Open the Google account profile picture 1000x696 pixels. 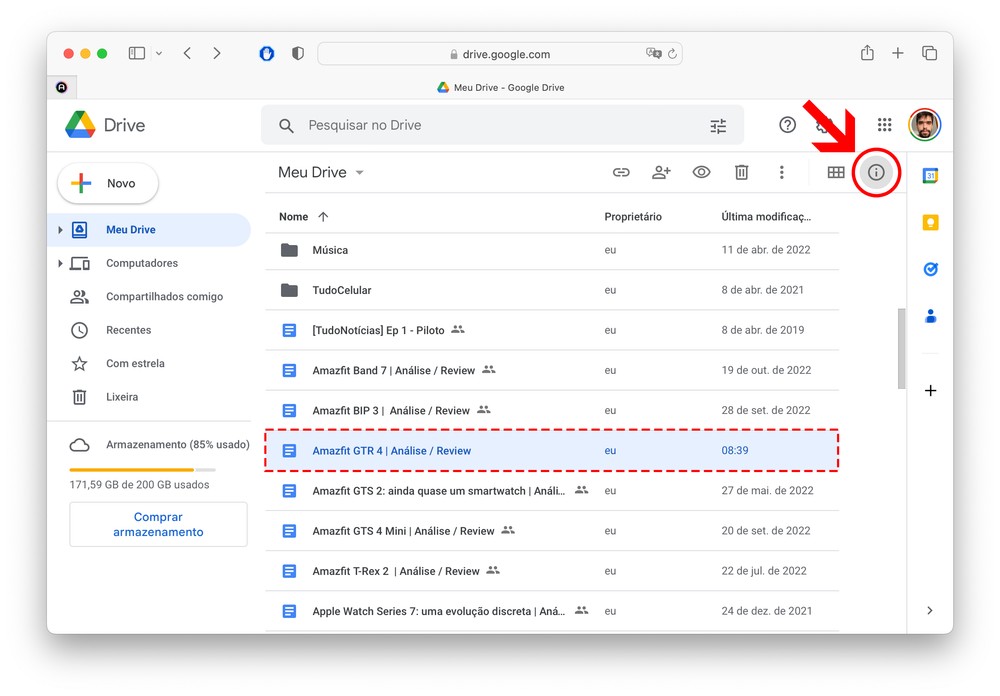(x=925, y=125)
